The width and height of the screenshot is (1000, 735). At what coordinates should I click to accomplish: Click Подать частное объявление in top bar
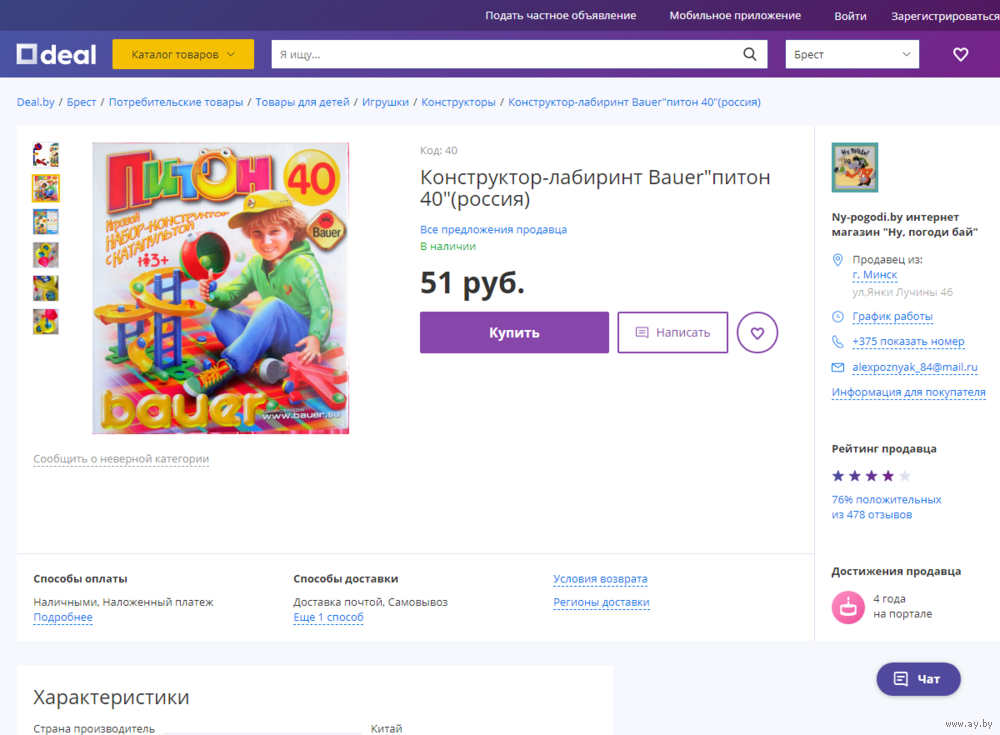click(561, 15)
